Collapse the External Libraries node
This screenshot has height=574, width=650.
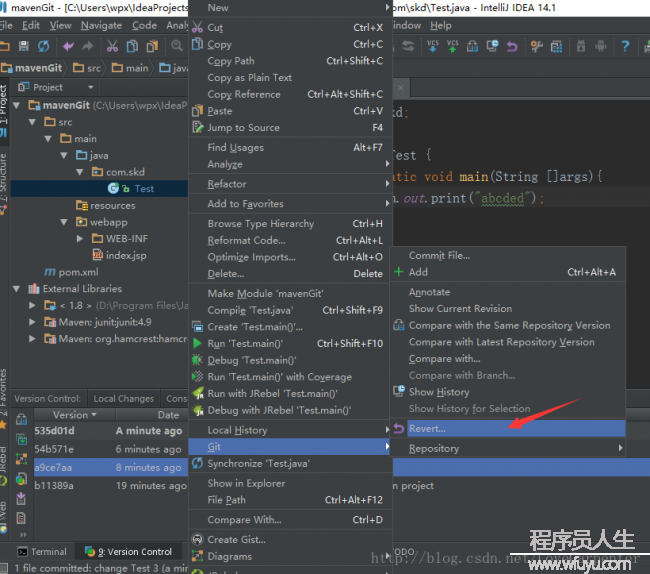[x=17, y=288]
